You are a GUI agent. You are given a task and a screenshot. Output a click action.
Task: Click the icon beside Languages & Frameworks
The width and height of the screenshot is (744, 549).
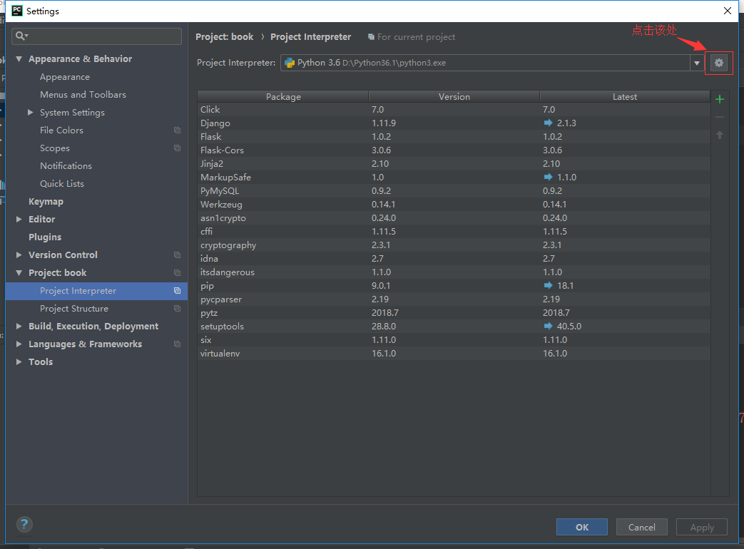[177, 344]
